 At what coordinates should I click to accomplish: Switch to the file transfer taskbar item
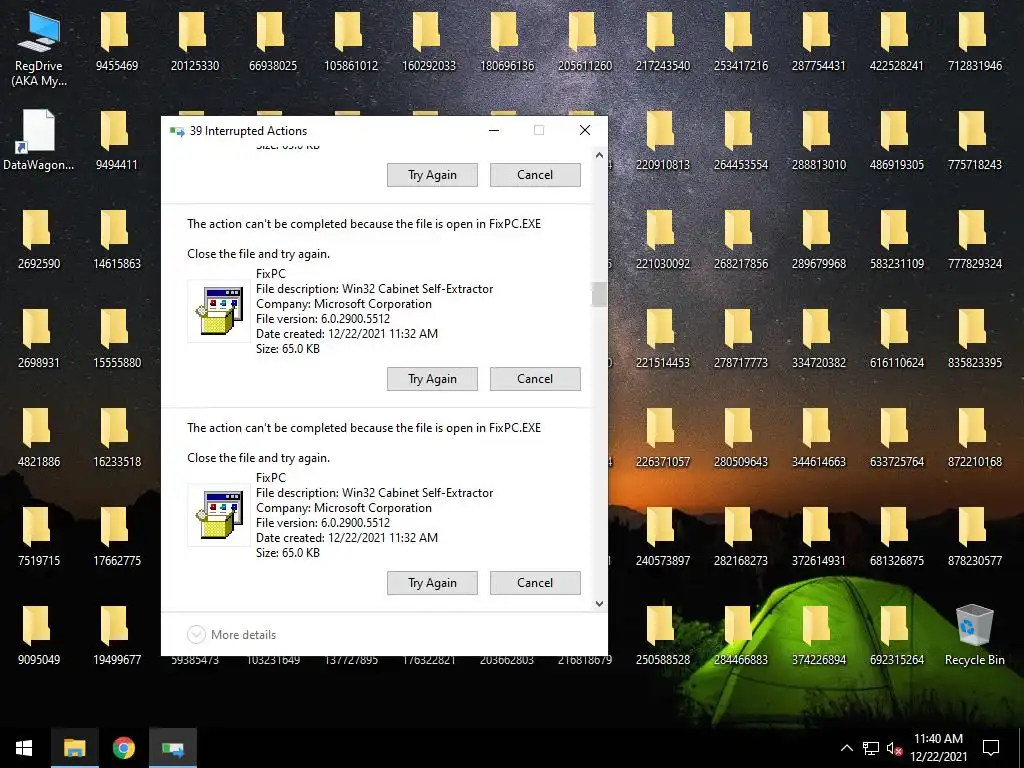click(x=172, y=748)
